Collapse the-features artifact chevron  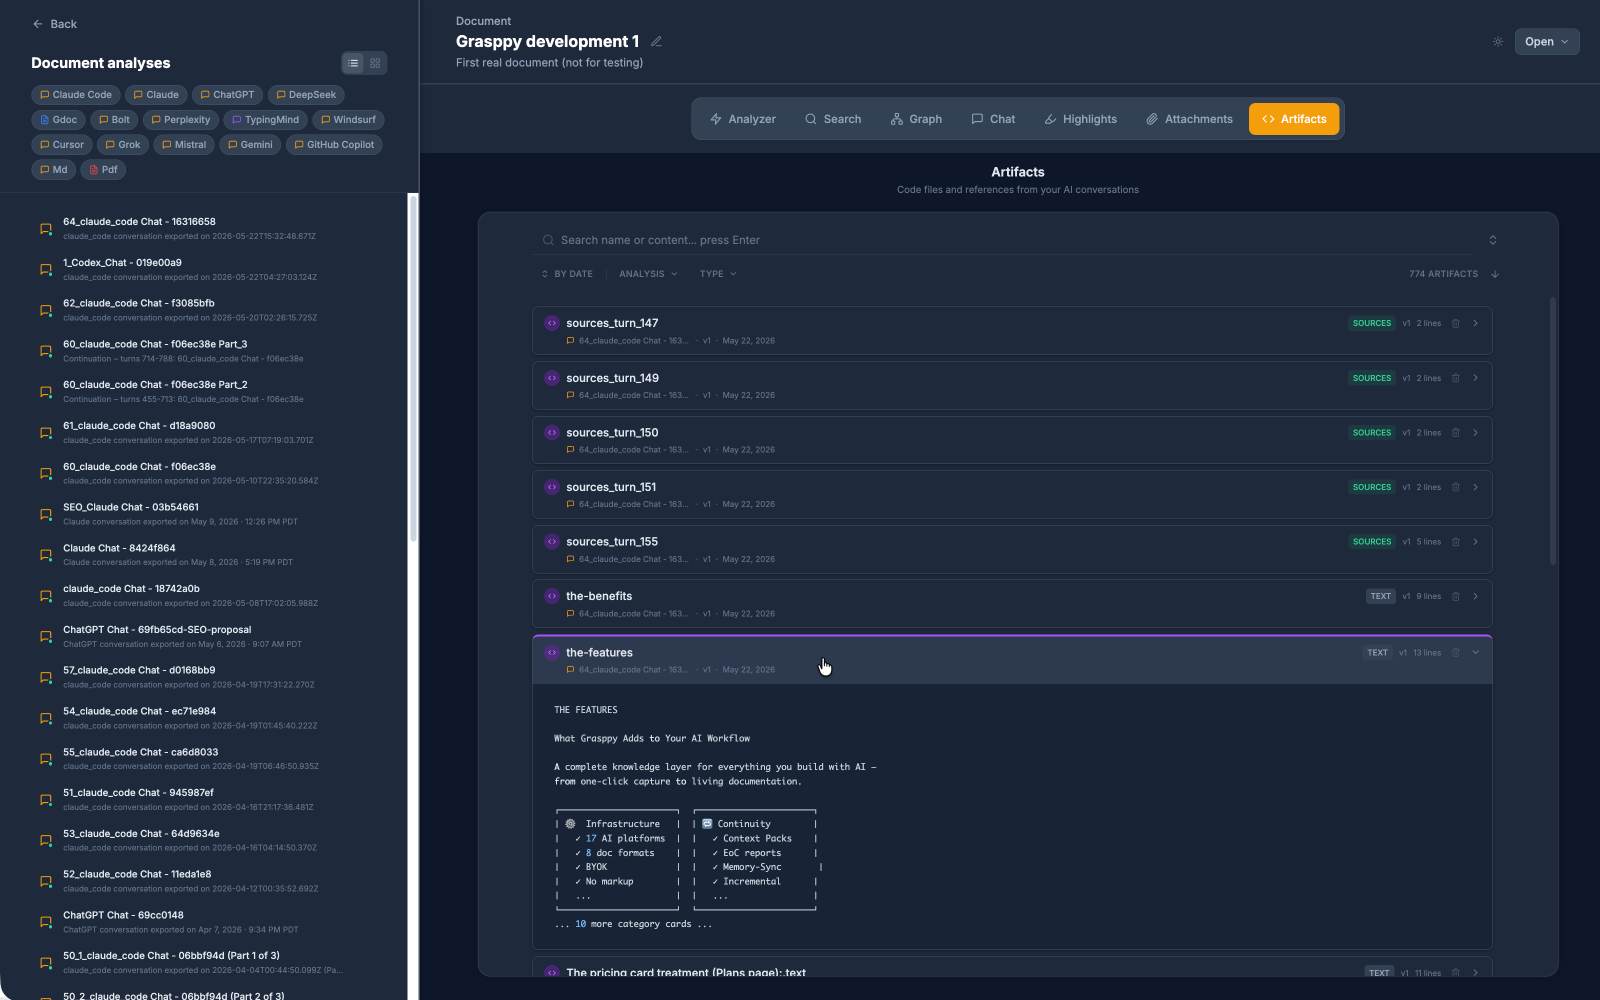(x=1475, y=653)
